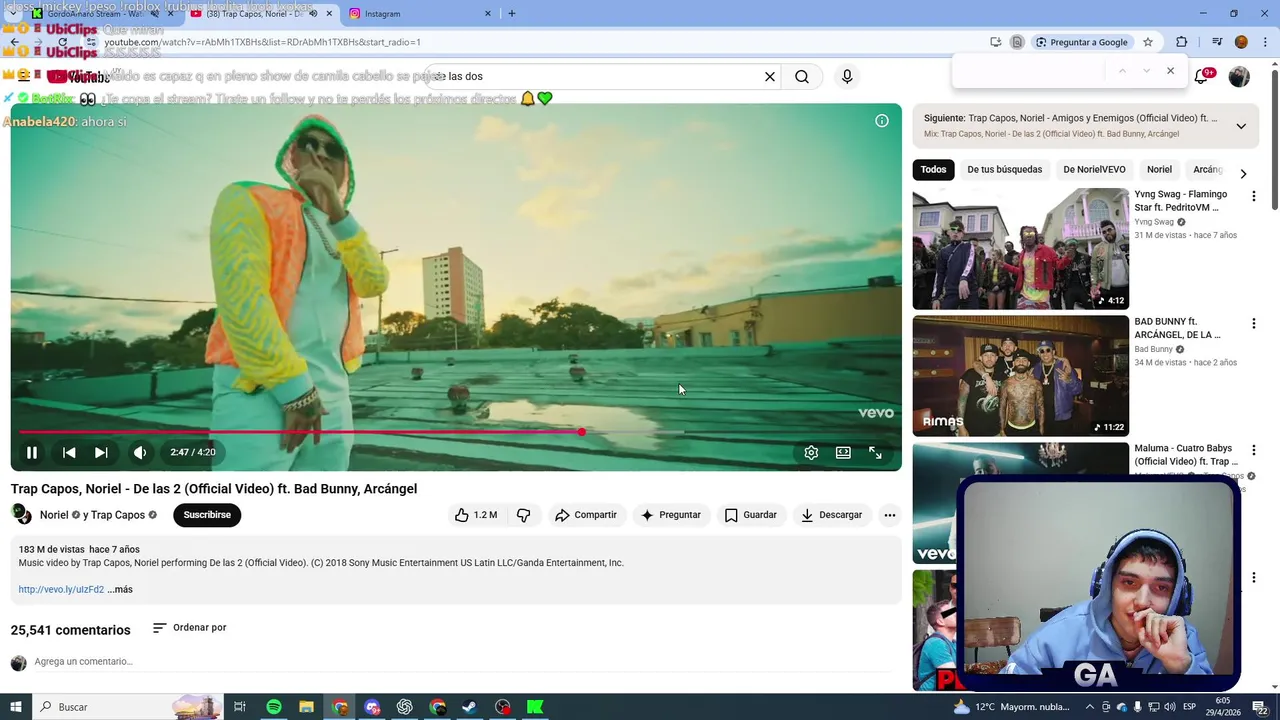The image size is (1280, 720).
Task: Dislike the video
Action: pos(523,515)
